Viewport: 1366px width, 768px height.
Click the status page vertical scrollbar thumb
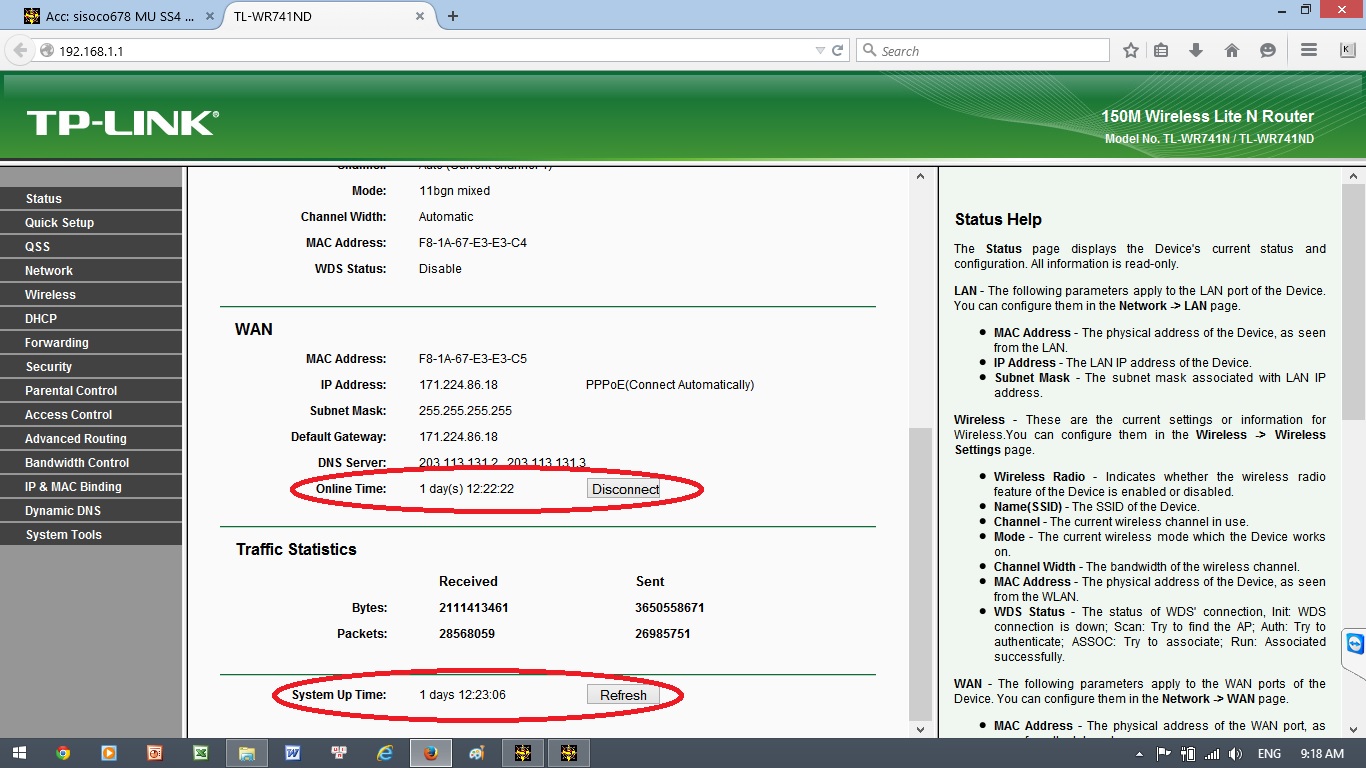click(920, 573)
